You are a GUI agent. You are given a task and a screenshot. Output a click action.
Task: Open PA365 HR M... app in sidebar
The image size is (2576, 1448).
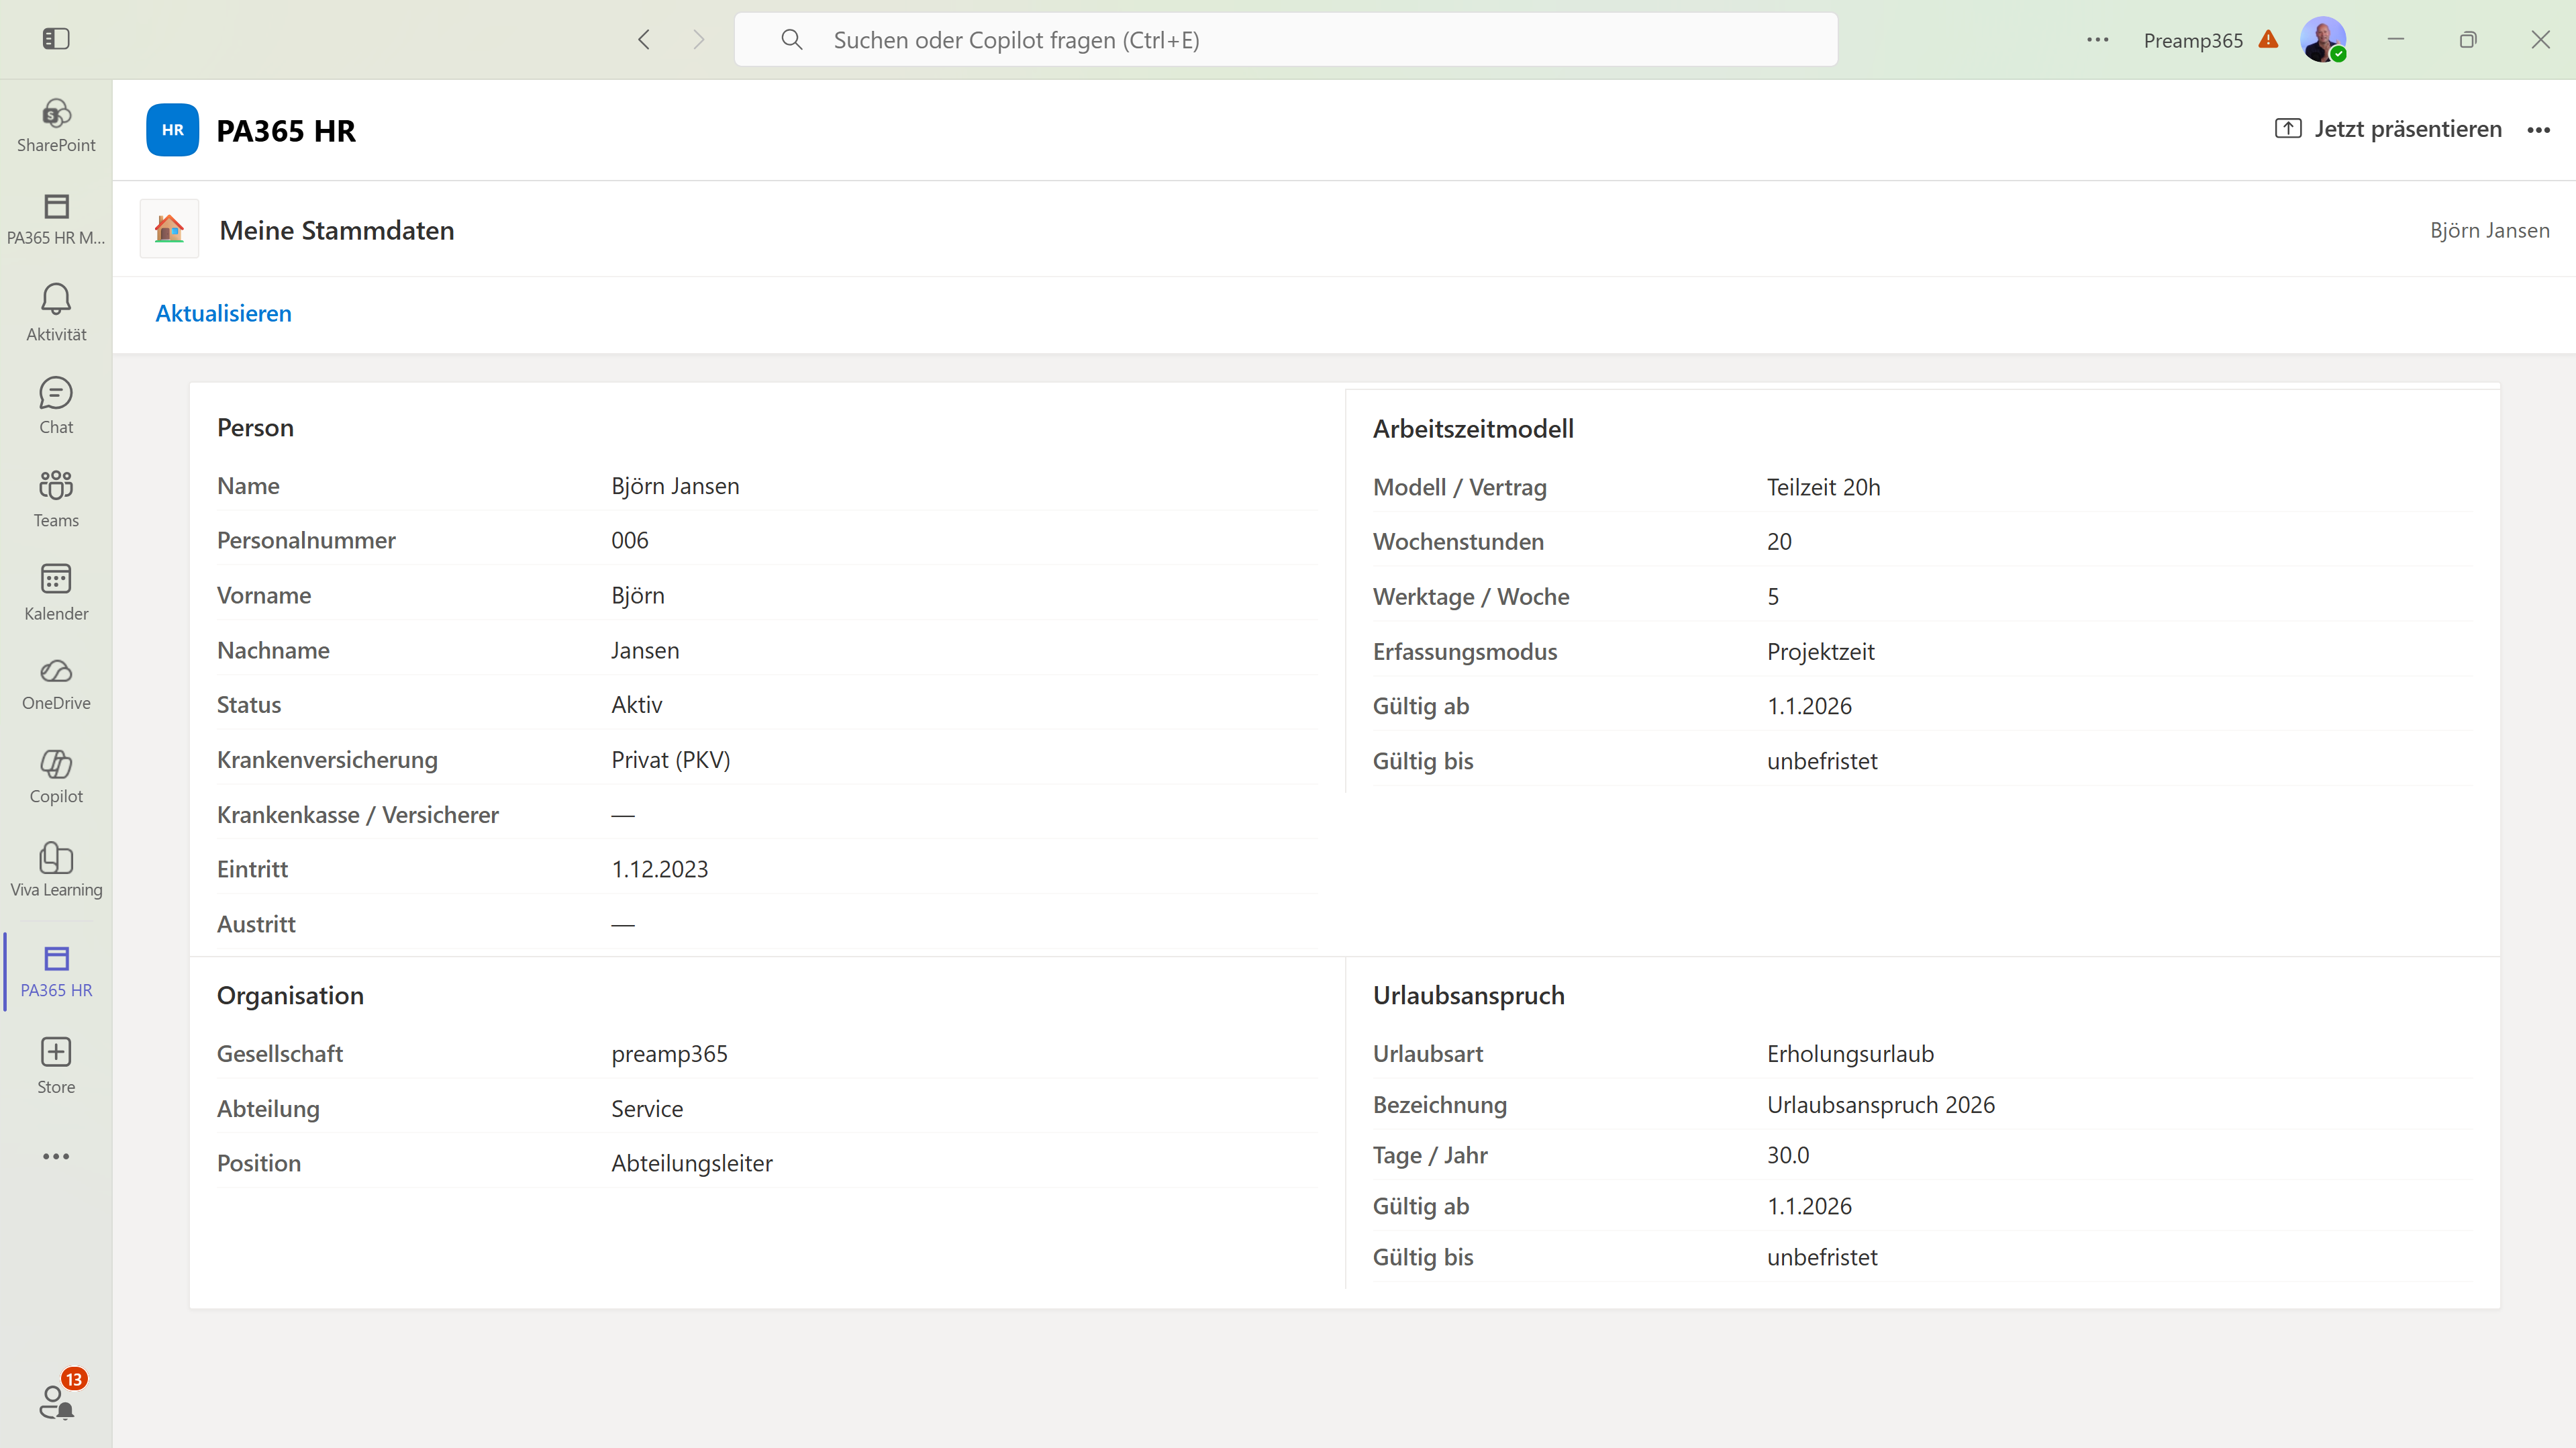[56, 219]
